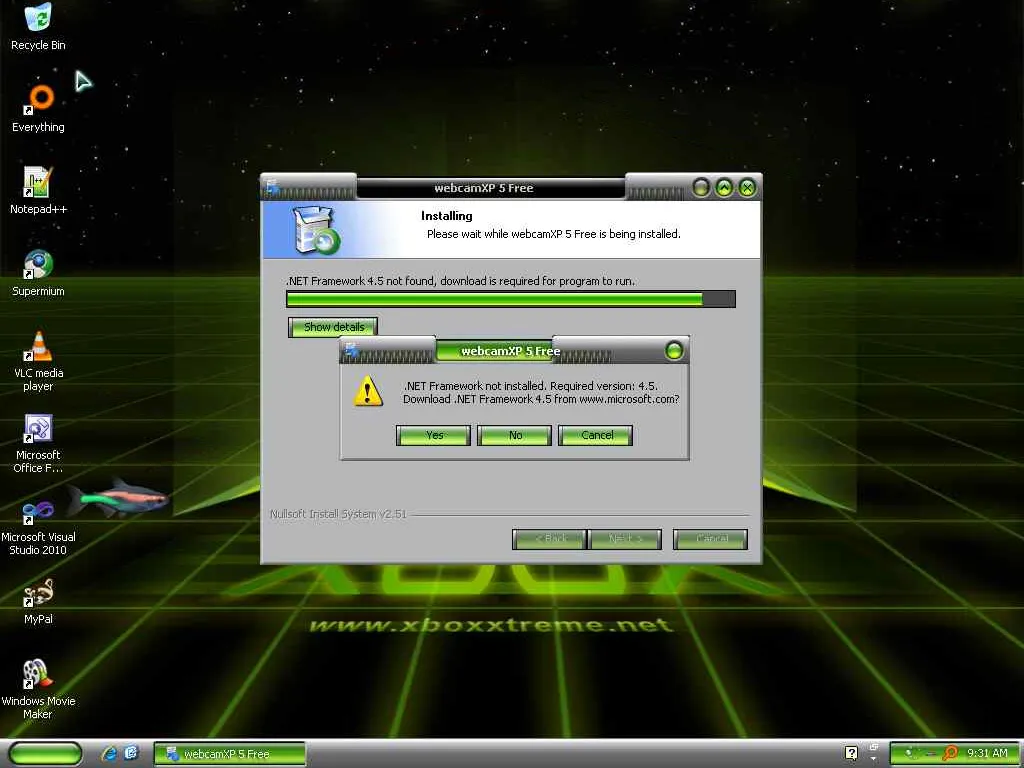Click second quick launch icon beside Internet Explorer
The height and width of the screenshot is (768, 1024).
(x=131, y=754)
